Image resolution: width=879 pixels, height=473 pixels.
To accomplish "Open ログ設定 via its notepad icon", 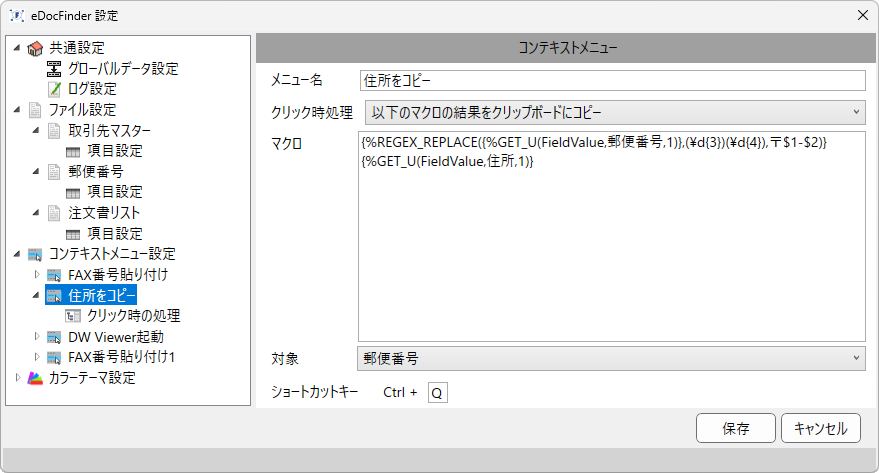I will 54,89.
